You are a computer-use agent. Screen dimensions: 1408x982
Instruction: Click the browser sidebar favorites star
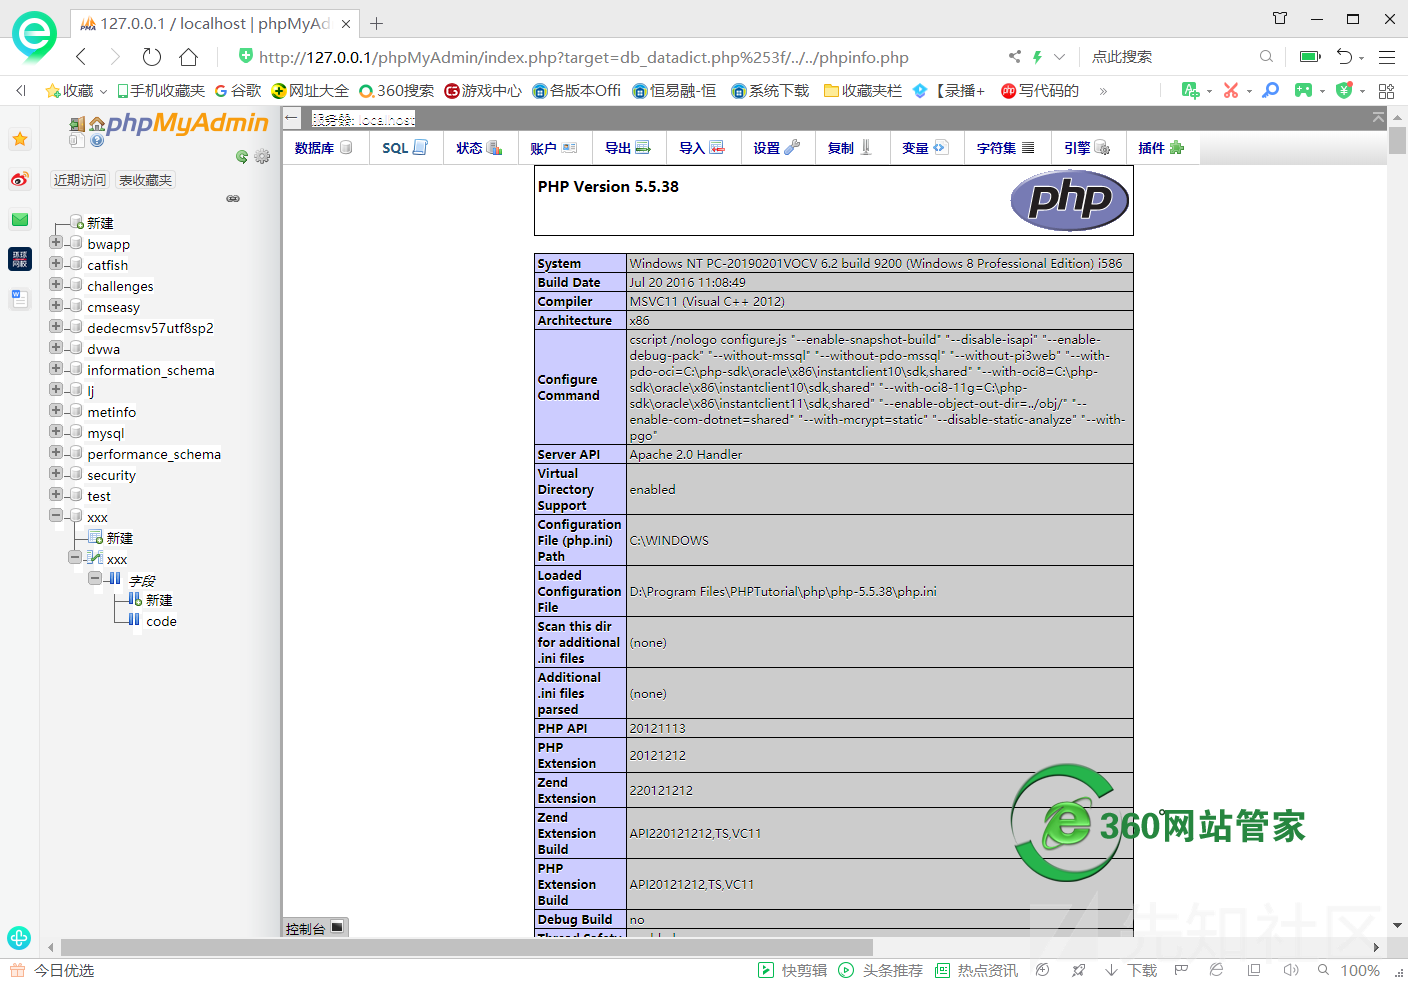tap(20, 139)
